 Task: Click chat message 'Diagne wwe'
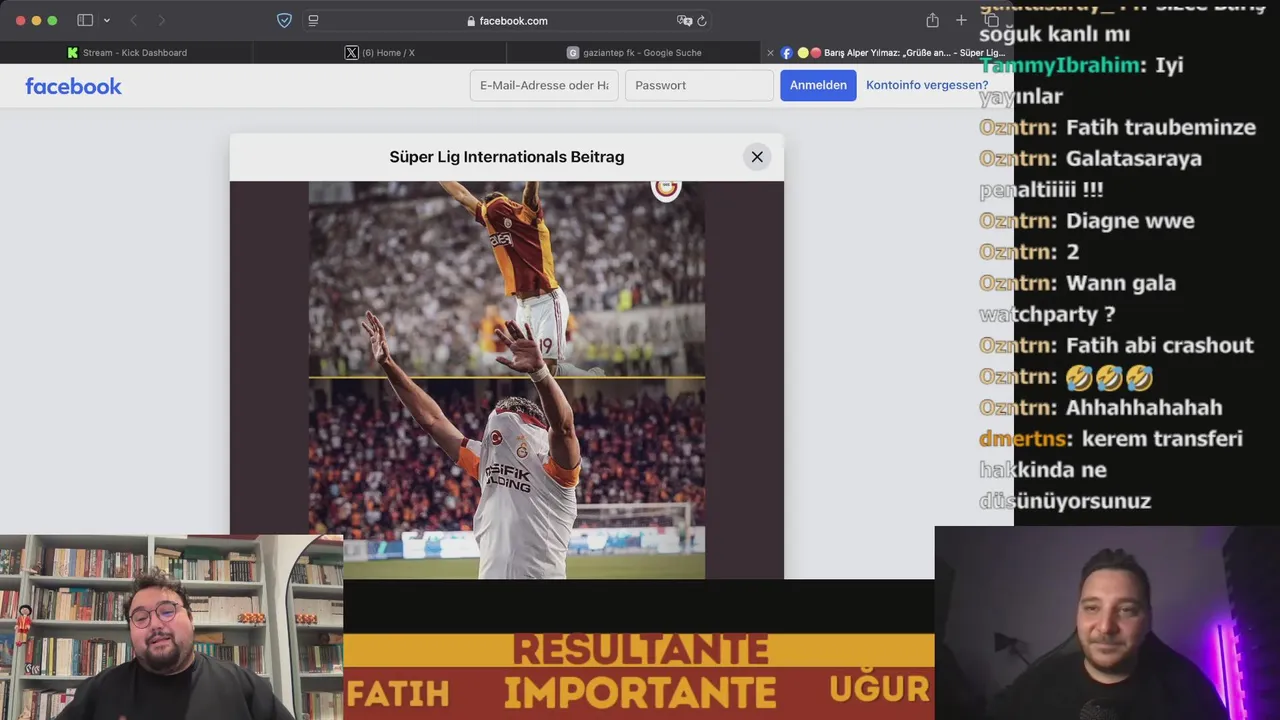point(1130,220)
